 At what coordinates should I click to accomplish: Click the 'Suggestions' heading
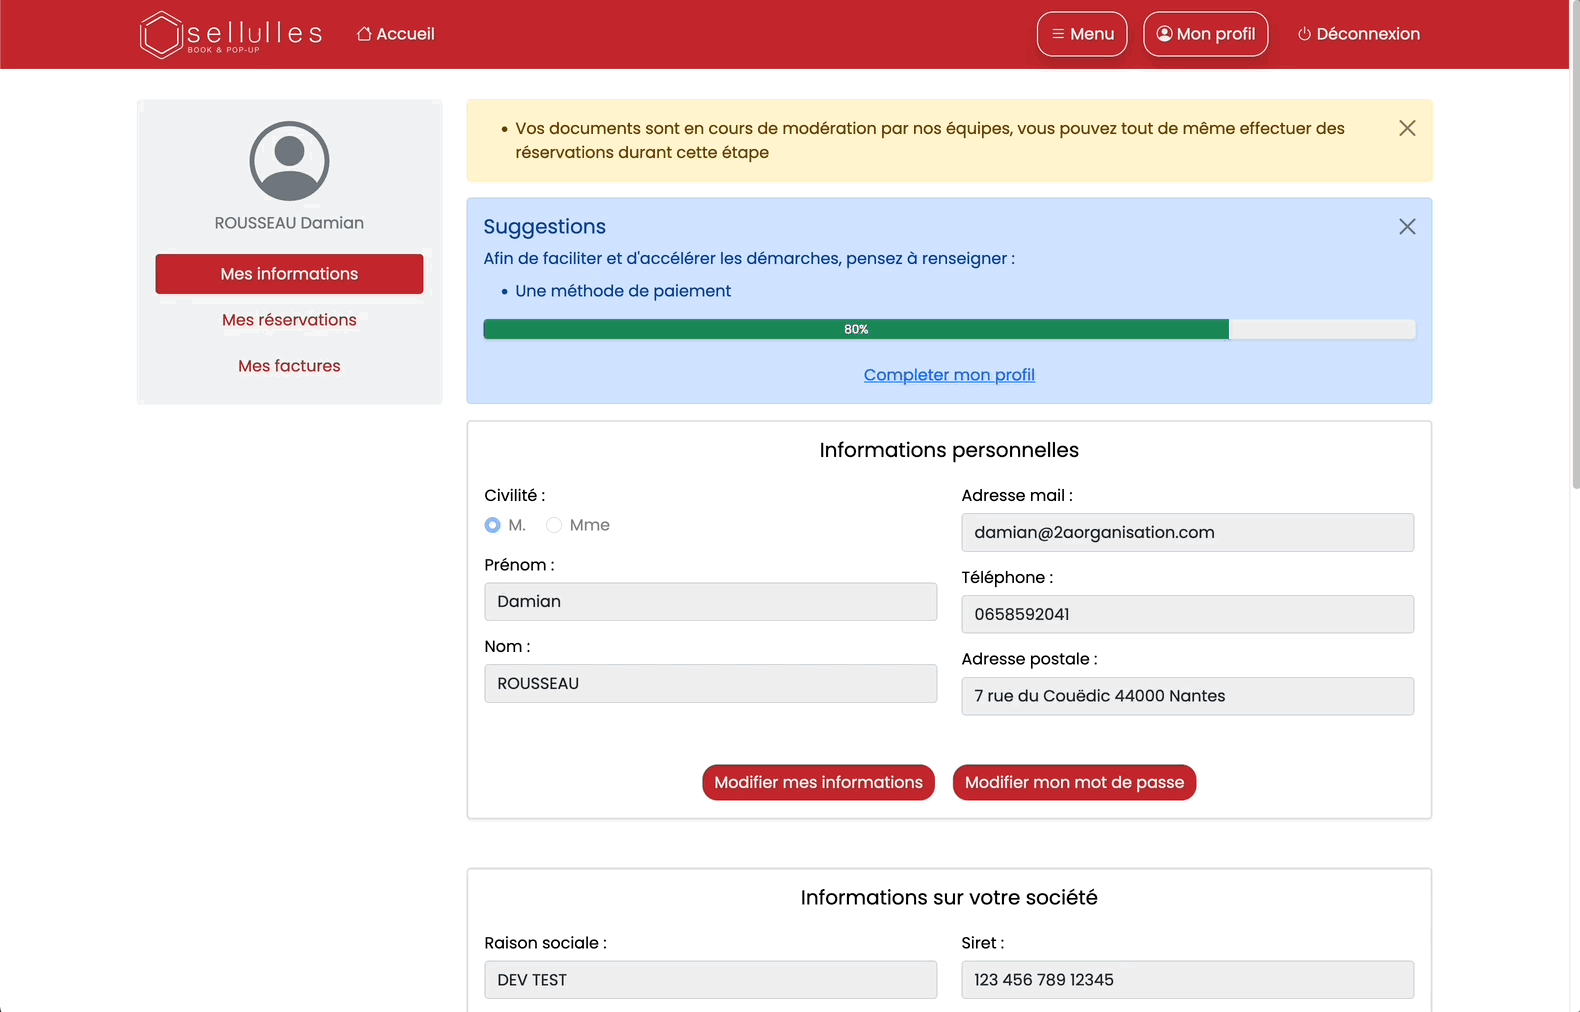coord(545,227)
